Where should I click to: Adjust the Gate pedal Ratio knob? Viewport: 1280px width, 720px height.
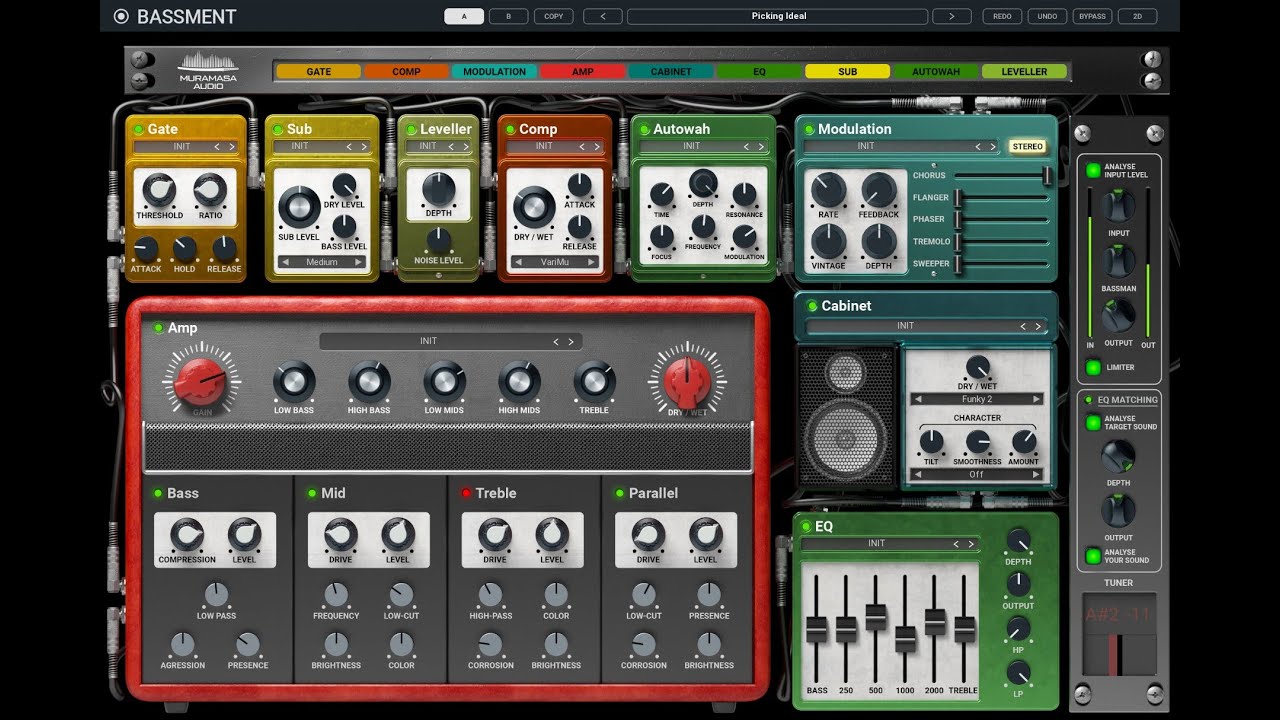coord(210,190)
